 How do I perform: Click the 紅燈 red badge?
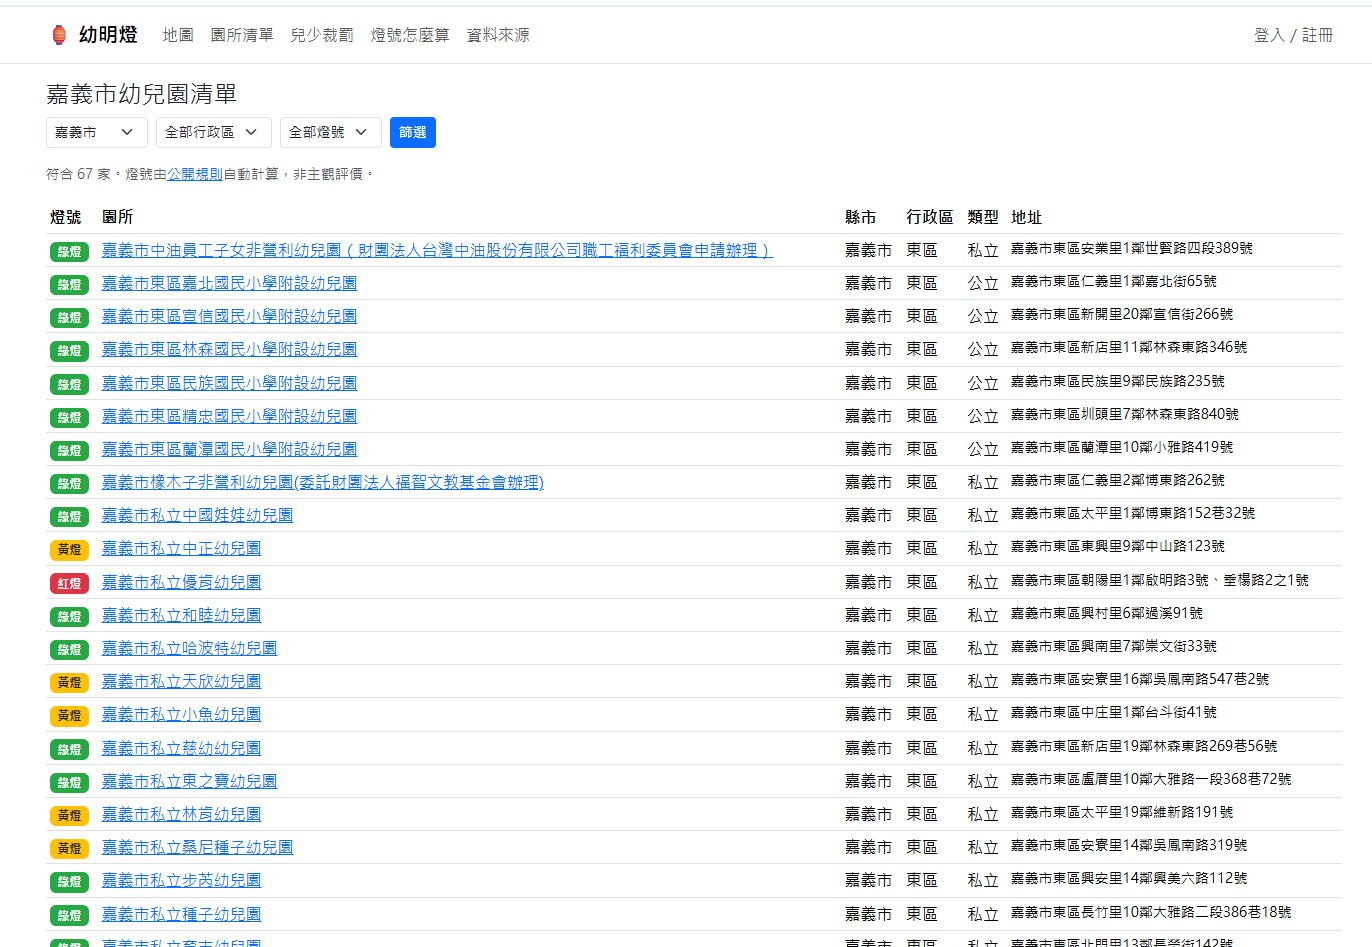click(70, 583)
